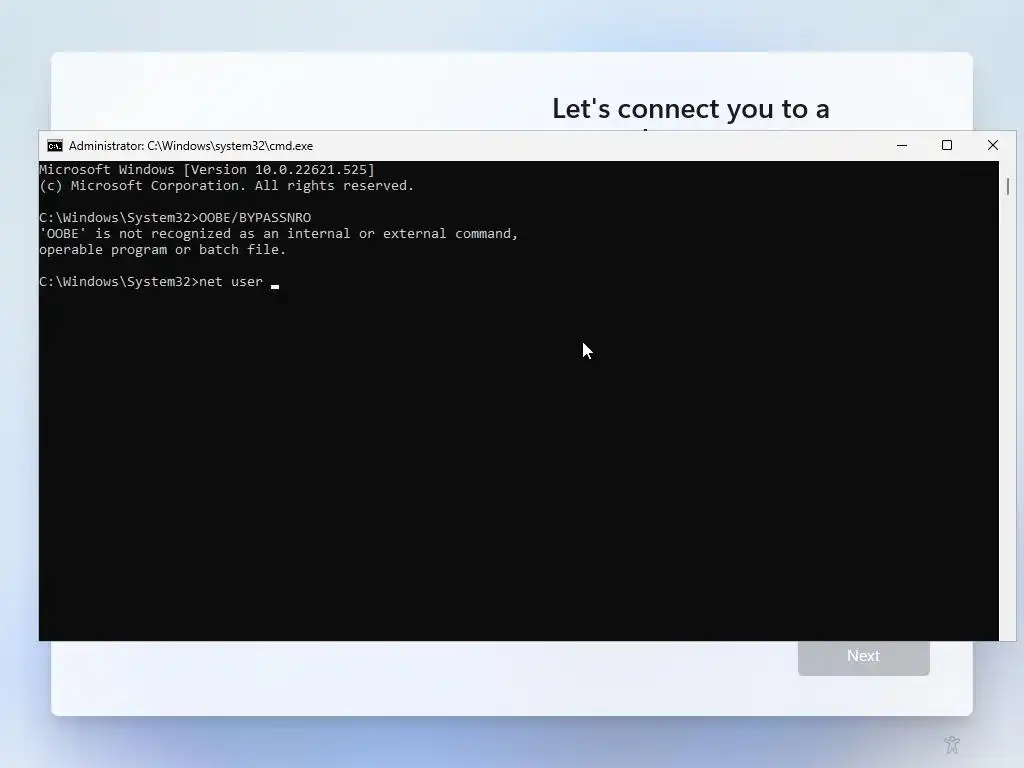Click the 'net user' command prompt line
1024x768 pixels.
159,281
